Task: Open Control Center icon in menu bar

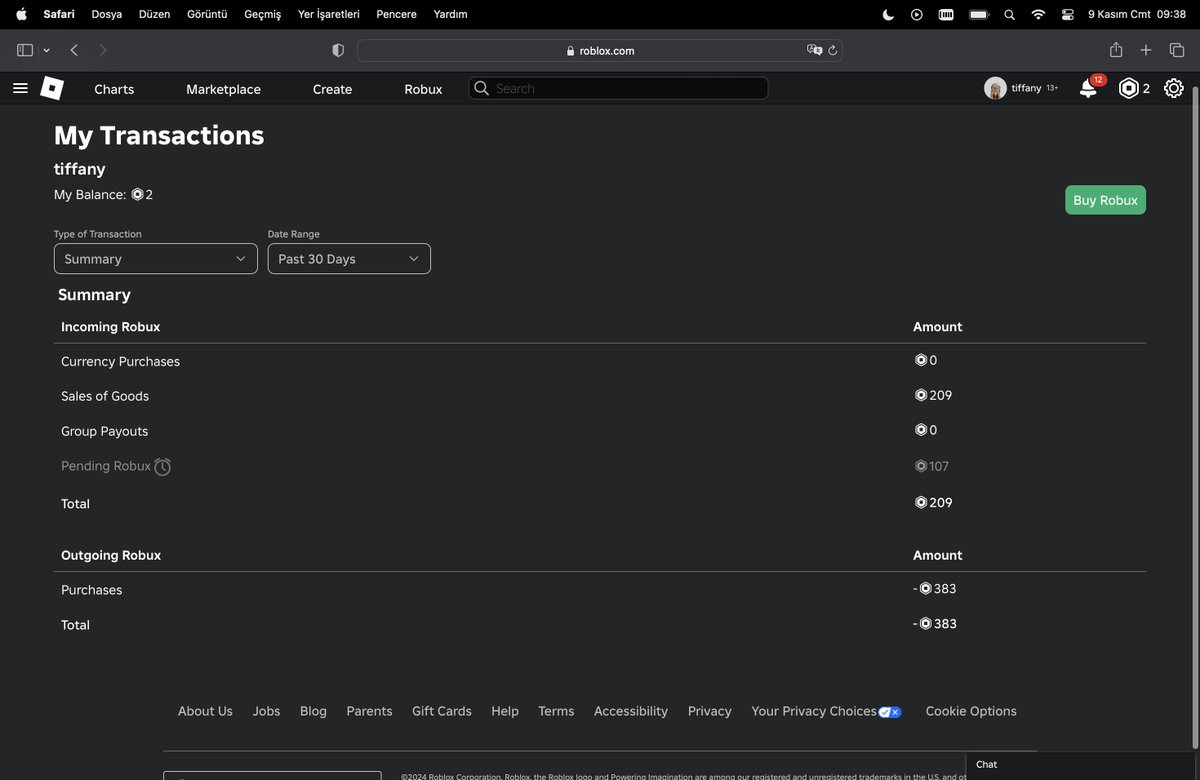Action: click(x=1068, y=14)
